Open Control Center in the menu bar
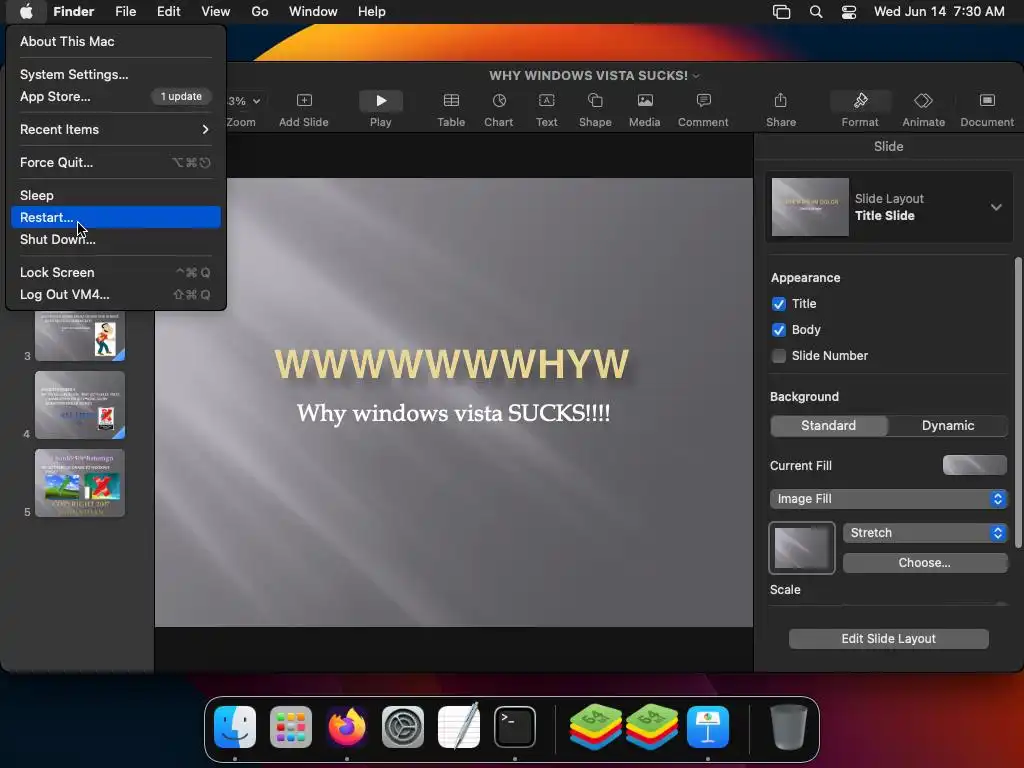 click(848, 11)
